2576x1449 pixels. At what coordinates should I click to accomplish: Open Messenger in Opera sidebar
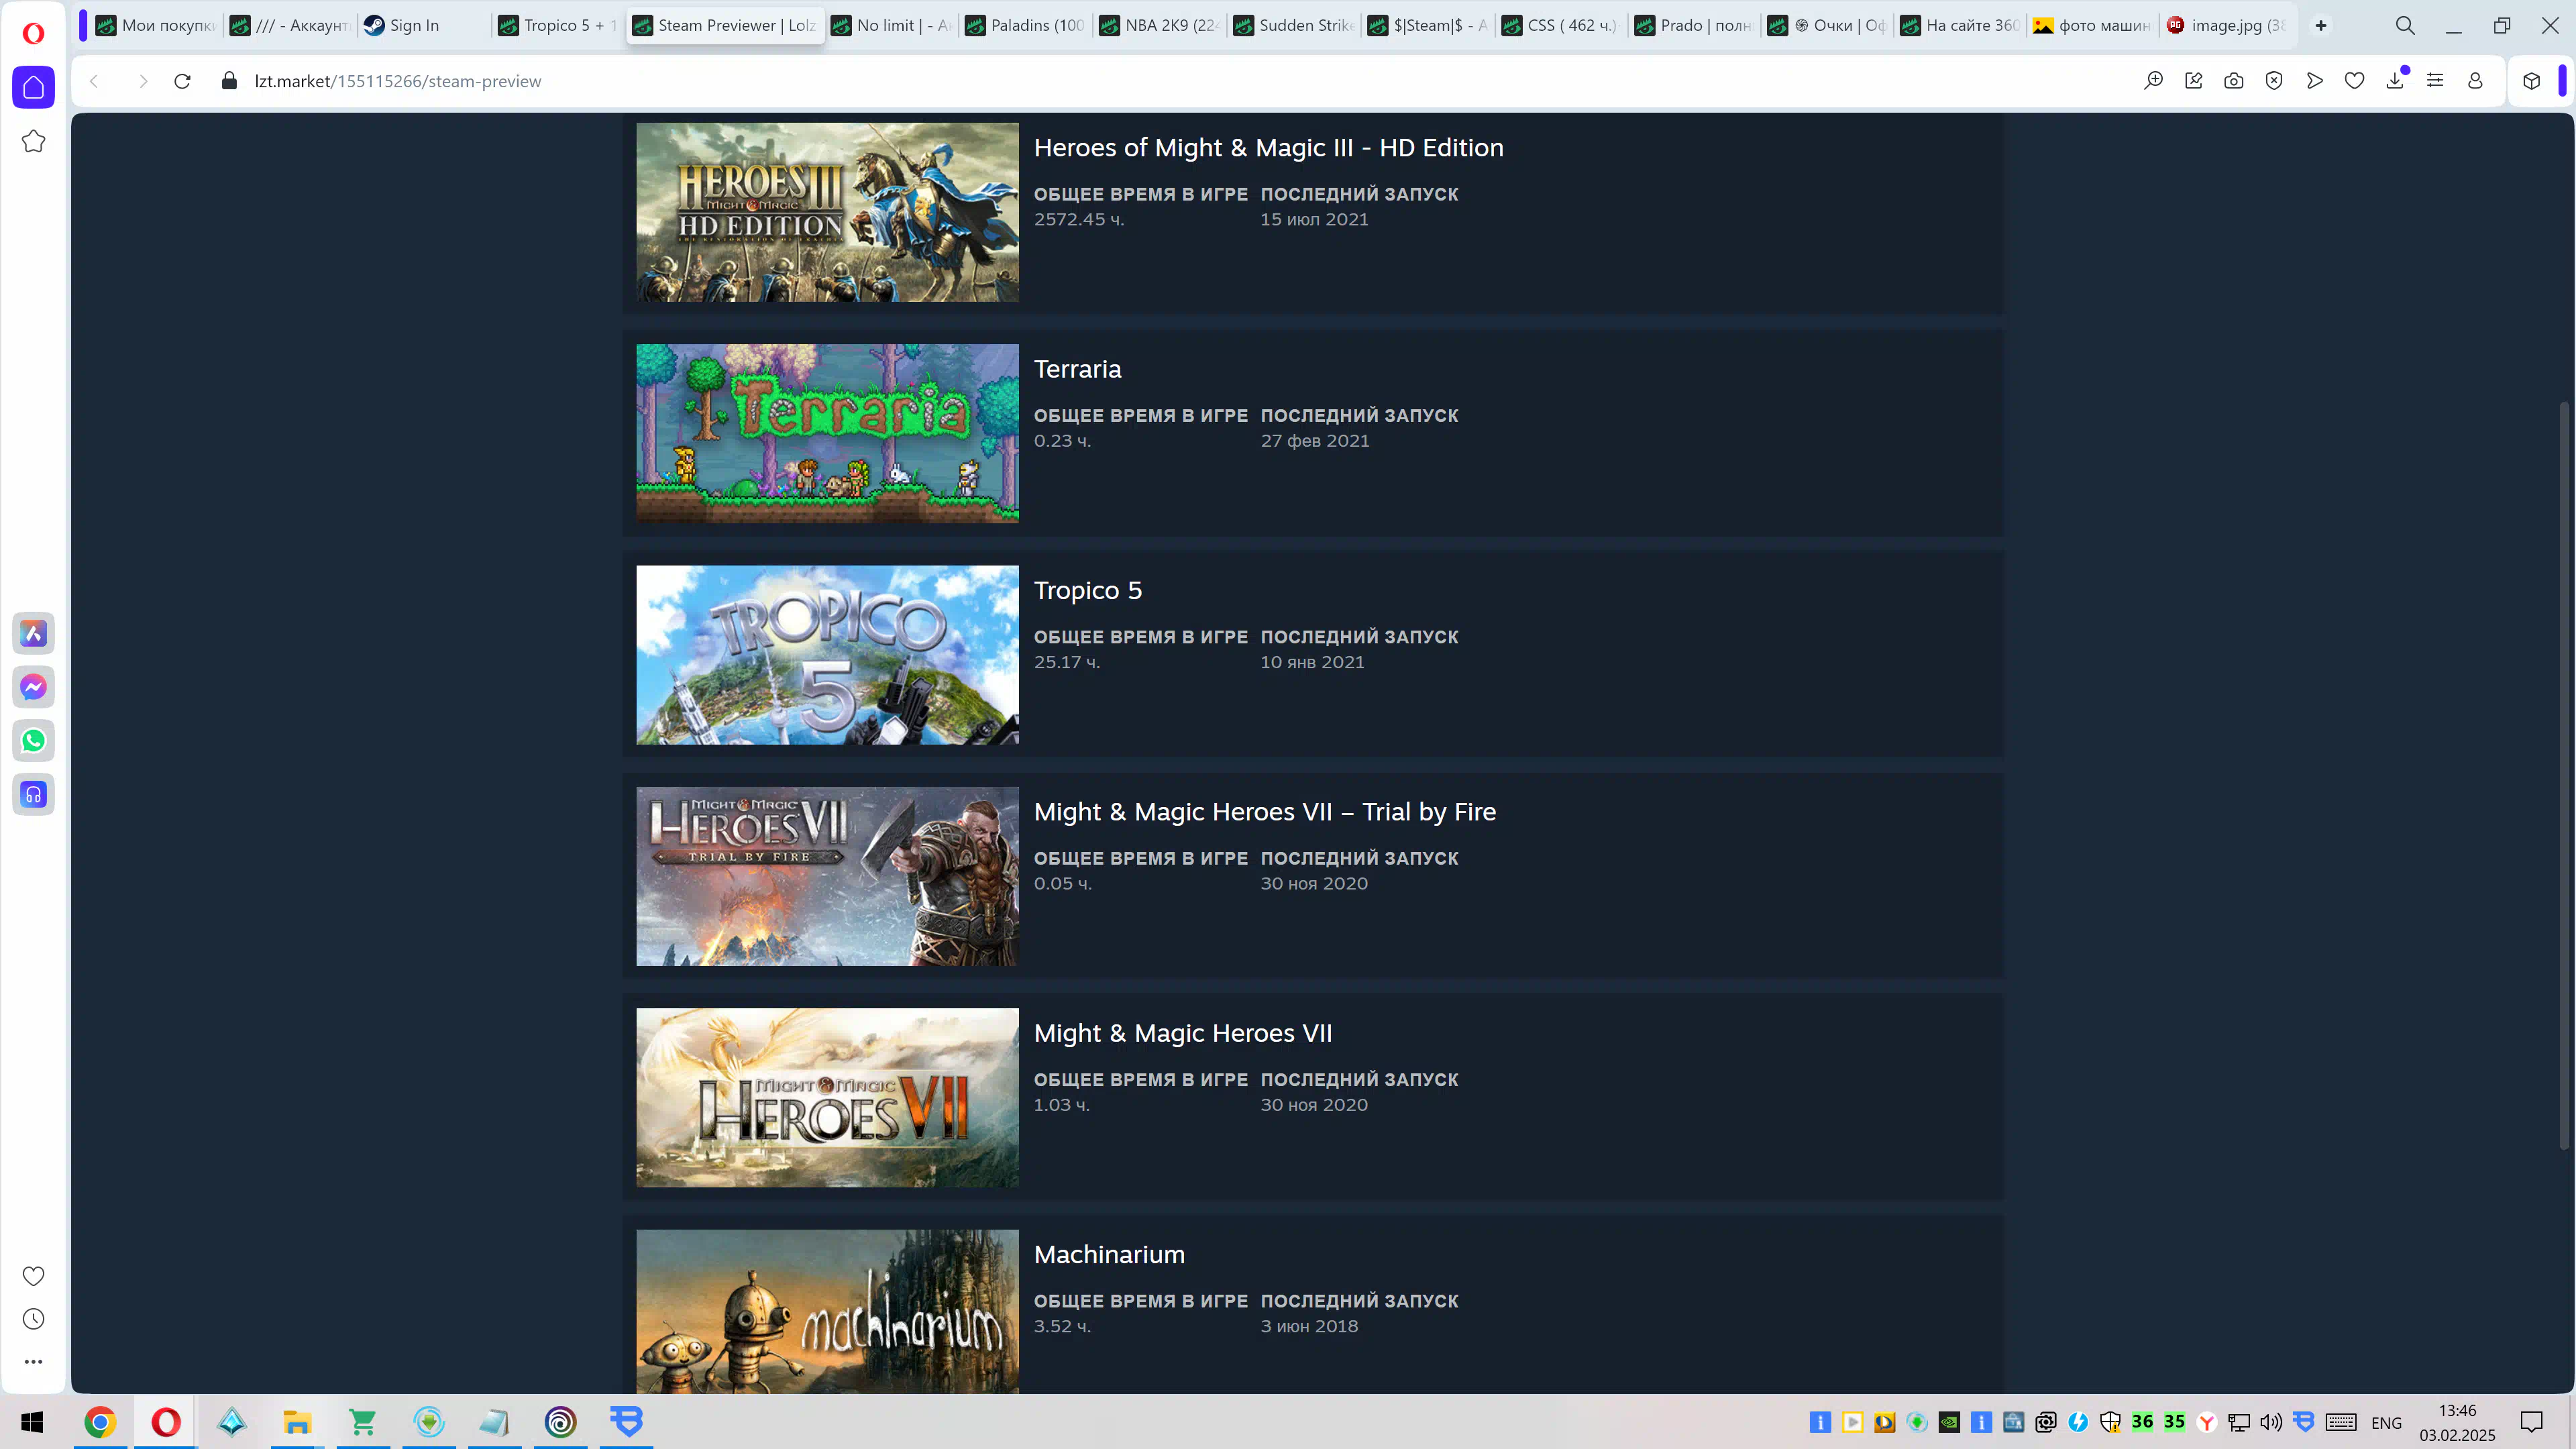[x=33, y=687]
